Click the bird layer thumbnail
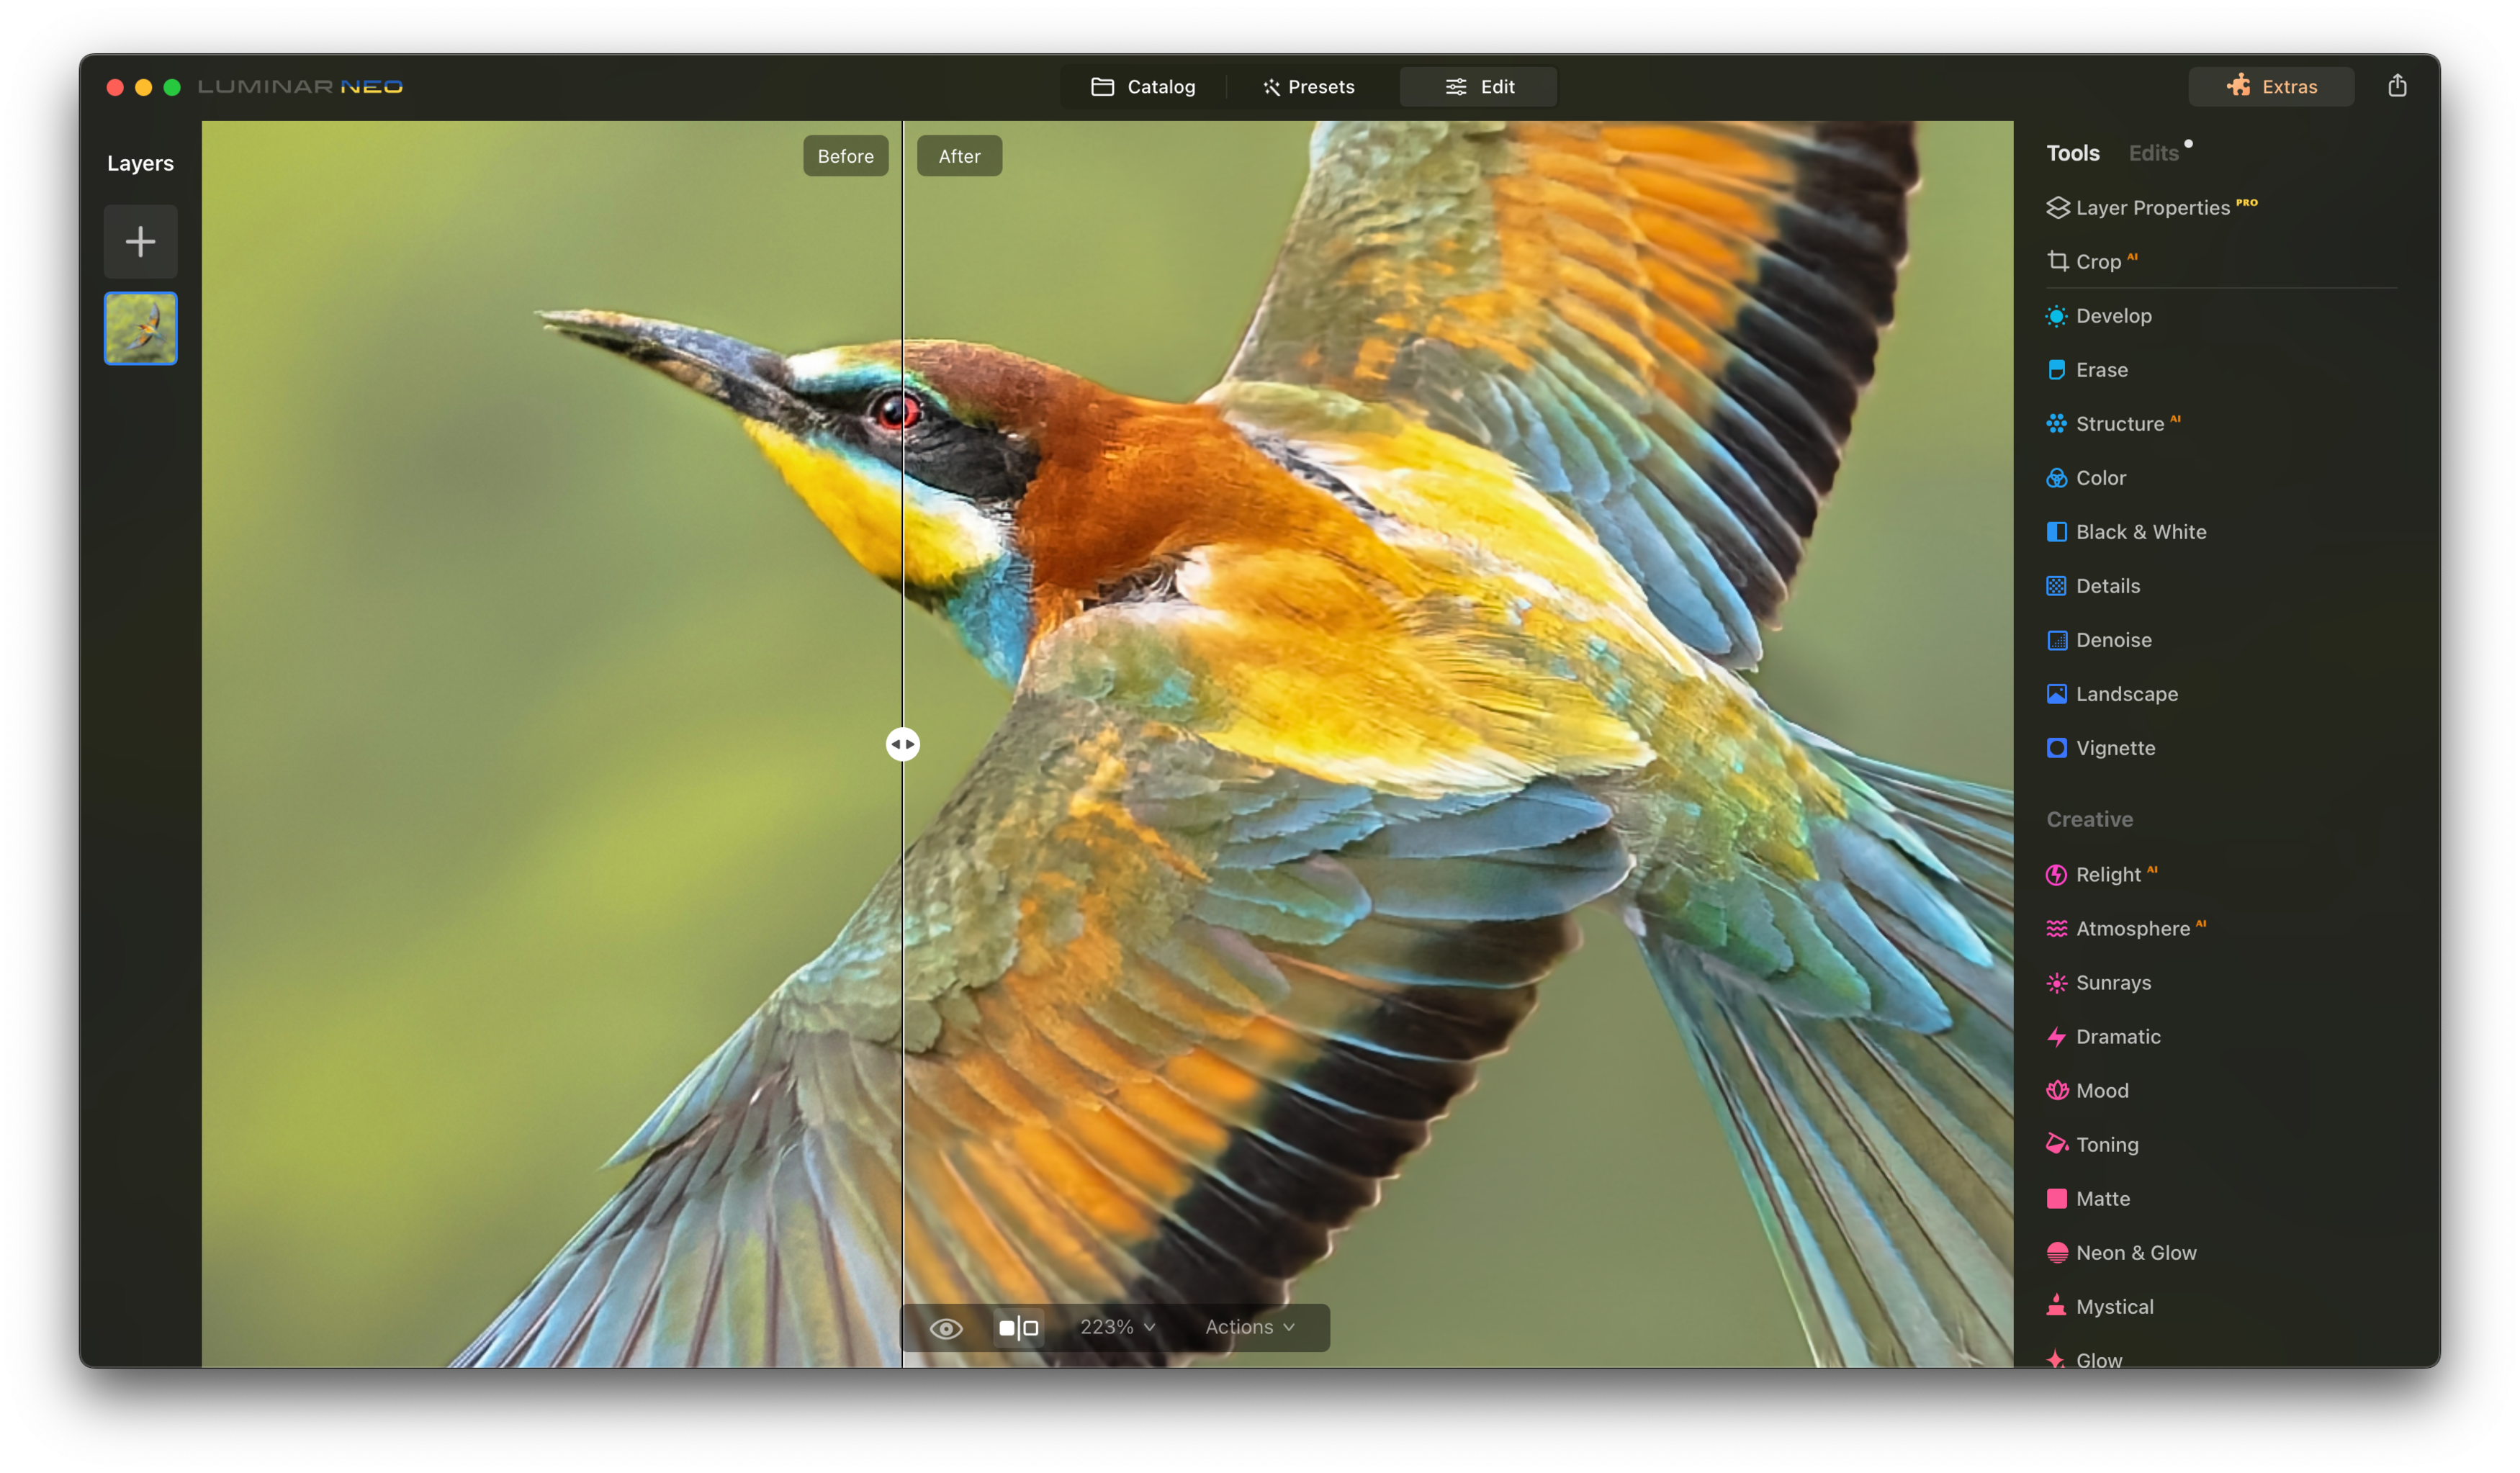The height and width of the screenshot is (1473, 2520). [140, 328]
